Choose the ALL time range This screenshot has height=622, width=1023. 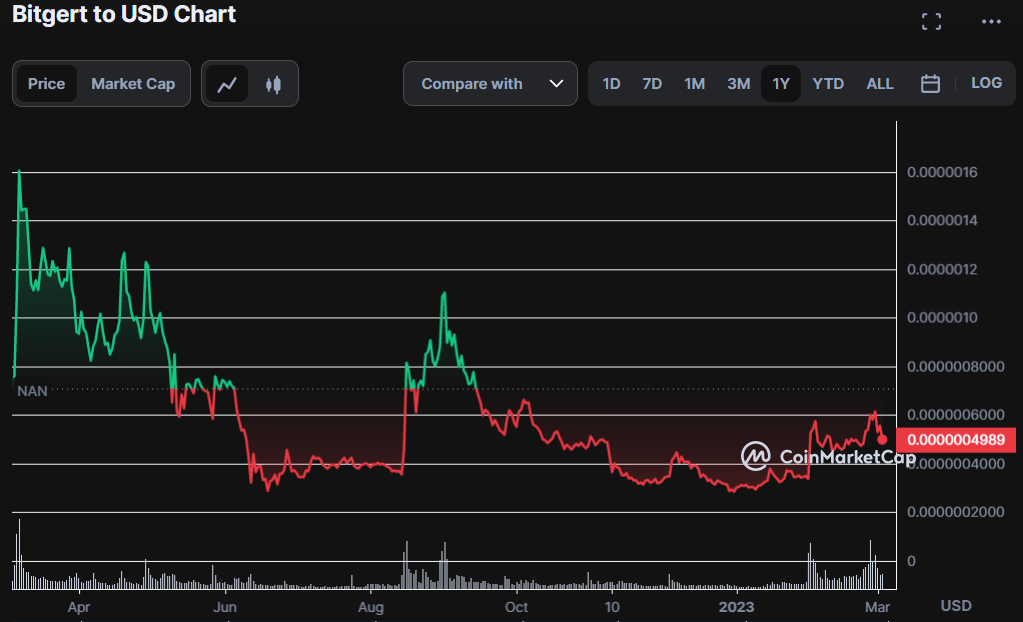879,84
